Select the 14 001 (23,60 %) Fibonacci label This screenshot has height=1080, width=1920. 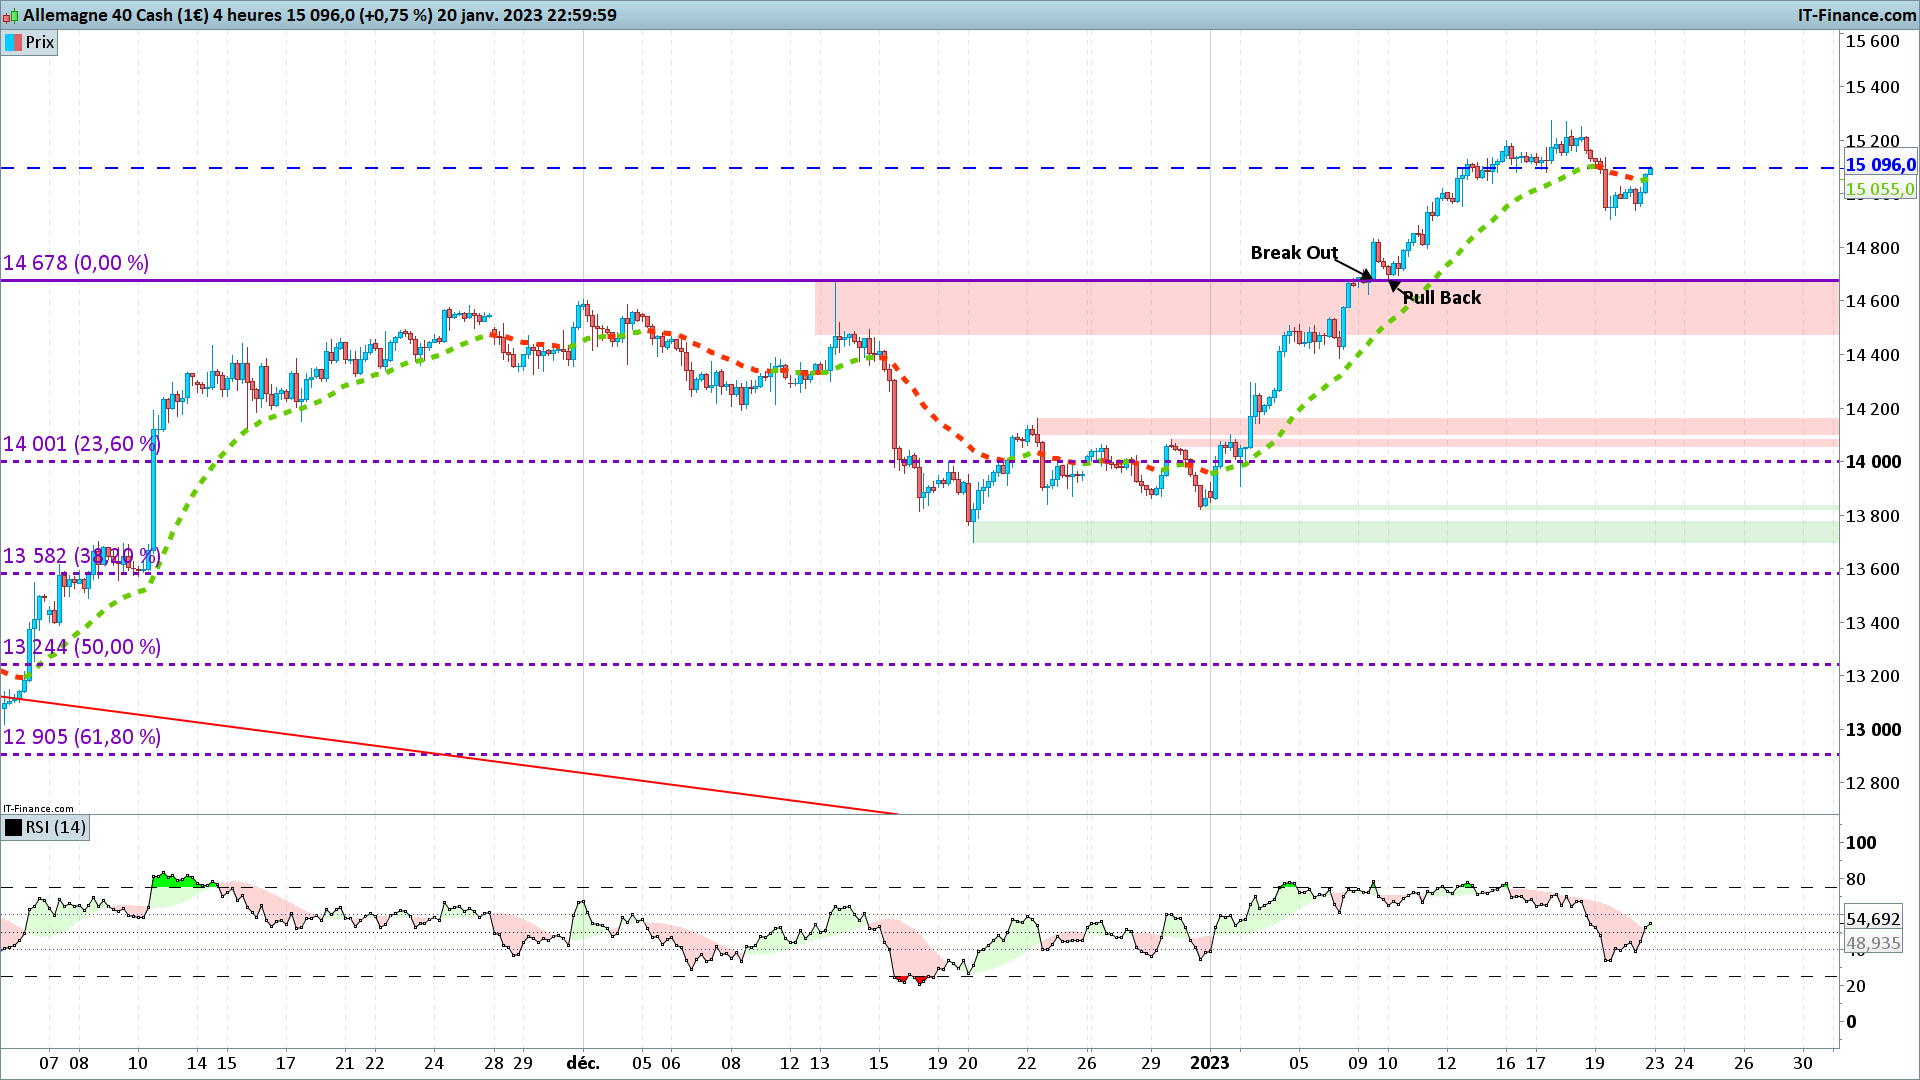click(x=80, y=443)
